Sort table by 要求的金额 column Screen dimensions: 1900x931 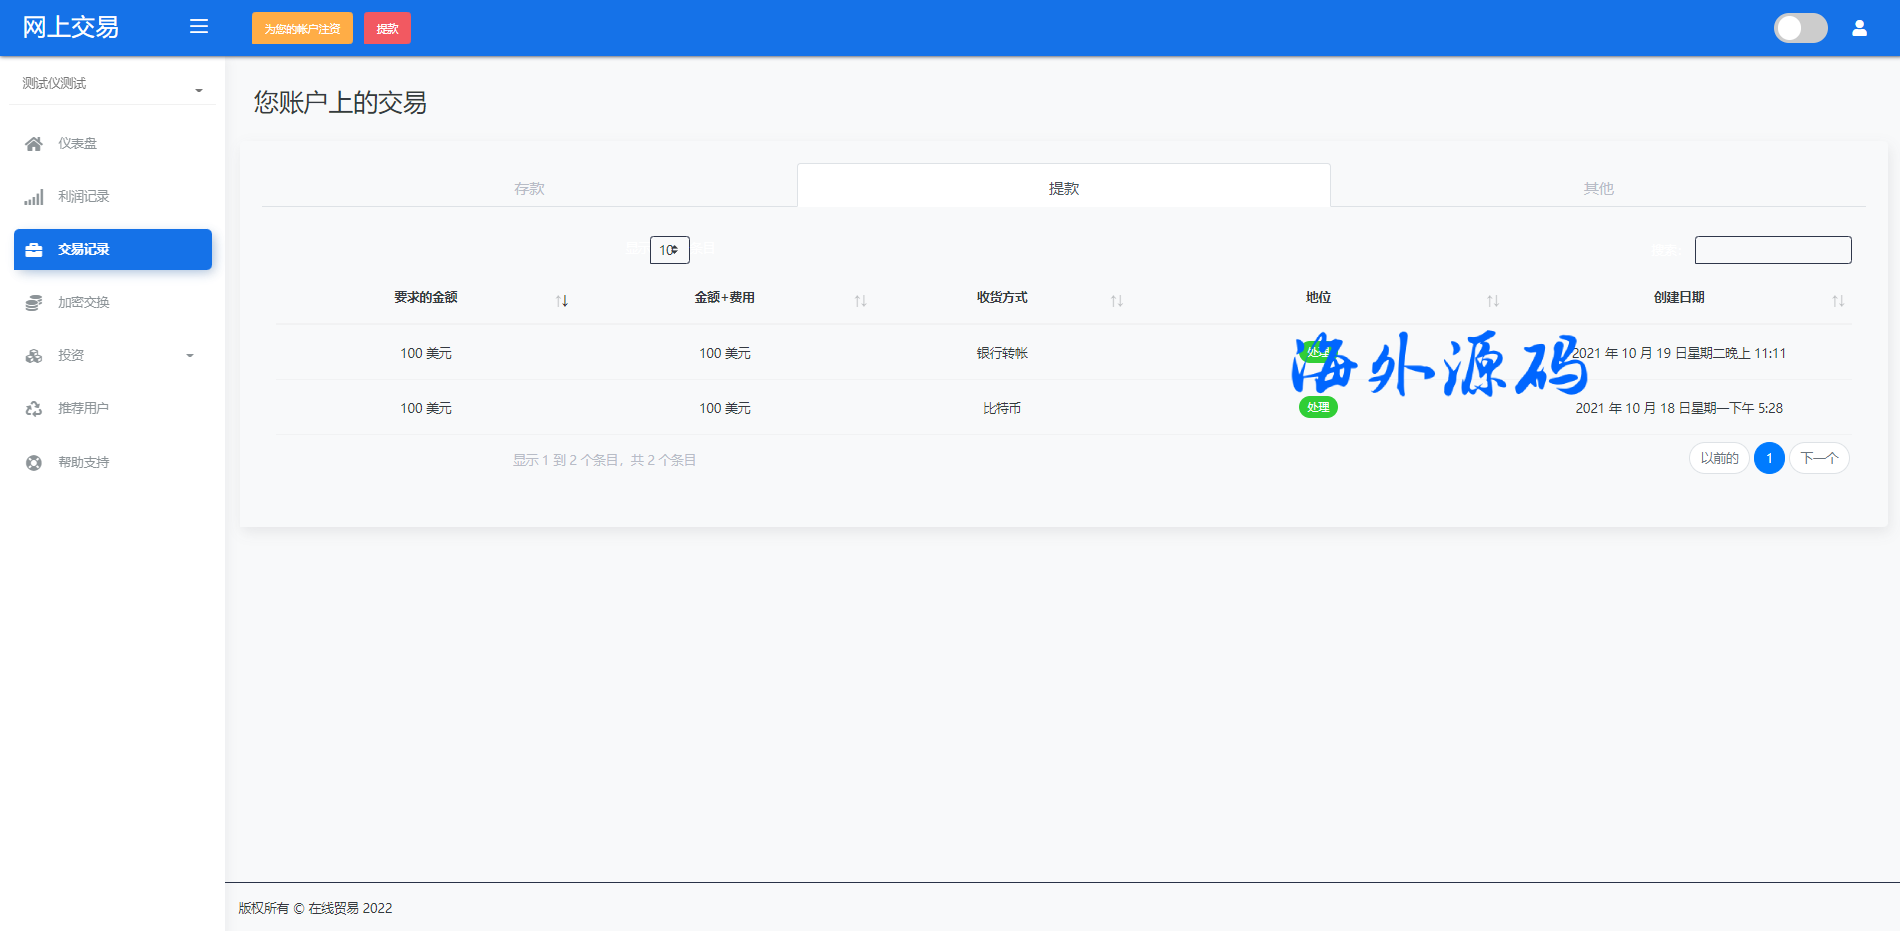click(562, 300)
